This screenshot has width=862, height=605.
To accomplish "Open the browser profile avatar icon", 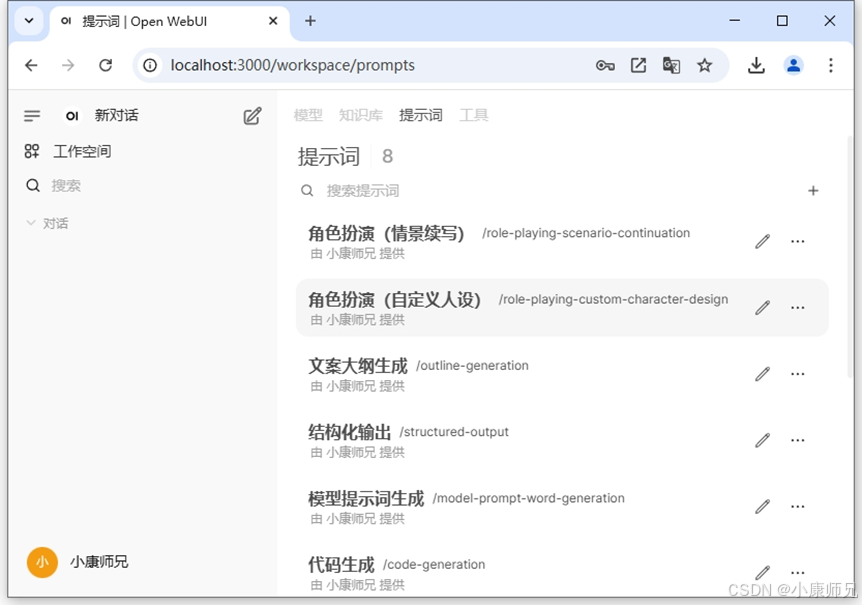I will (793, 65).
